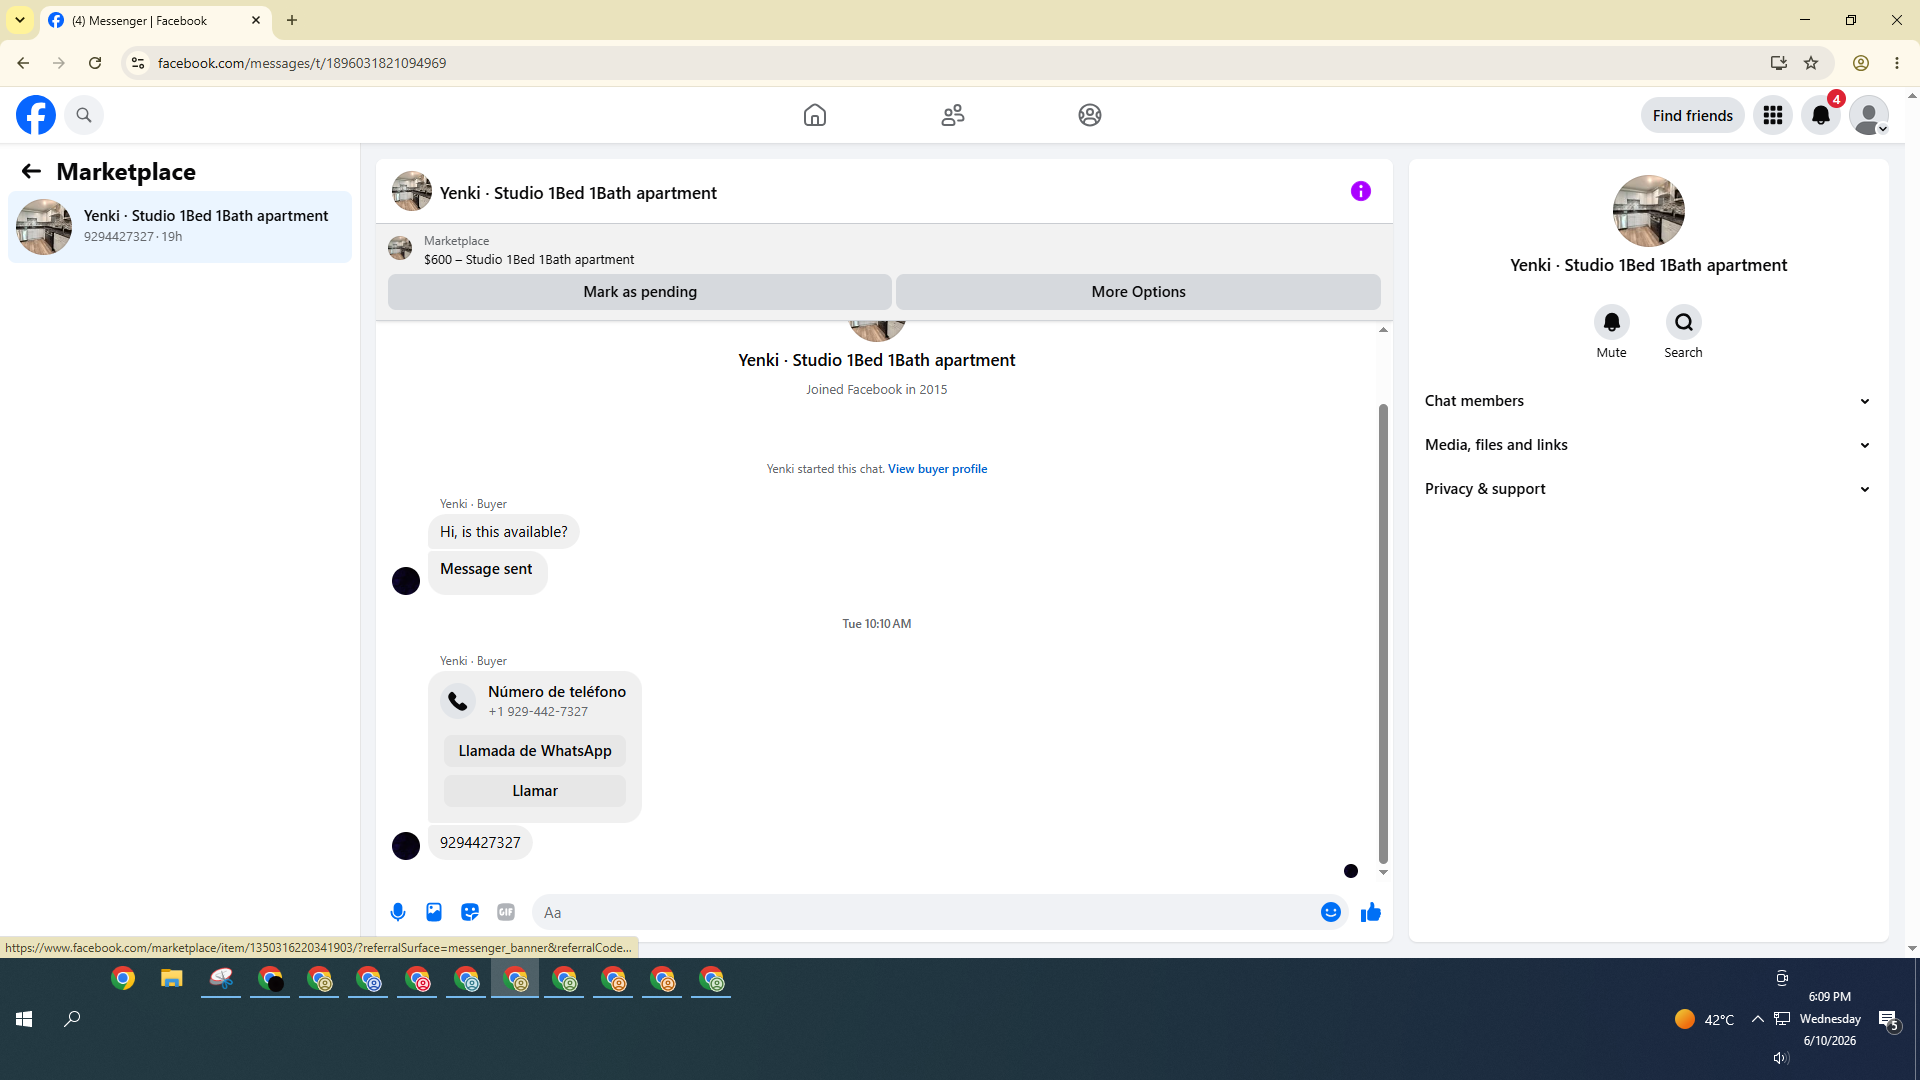
Task: Open the Windows notification center
Action: (x=1889, y=1020)
